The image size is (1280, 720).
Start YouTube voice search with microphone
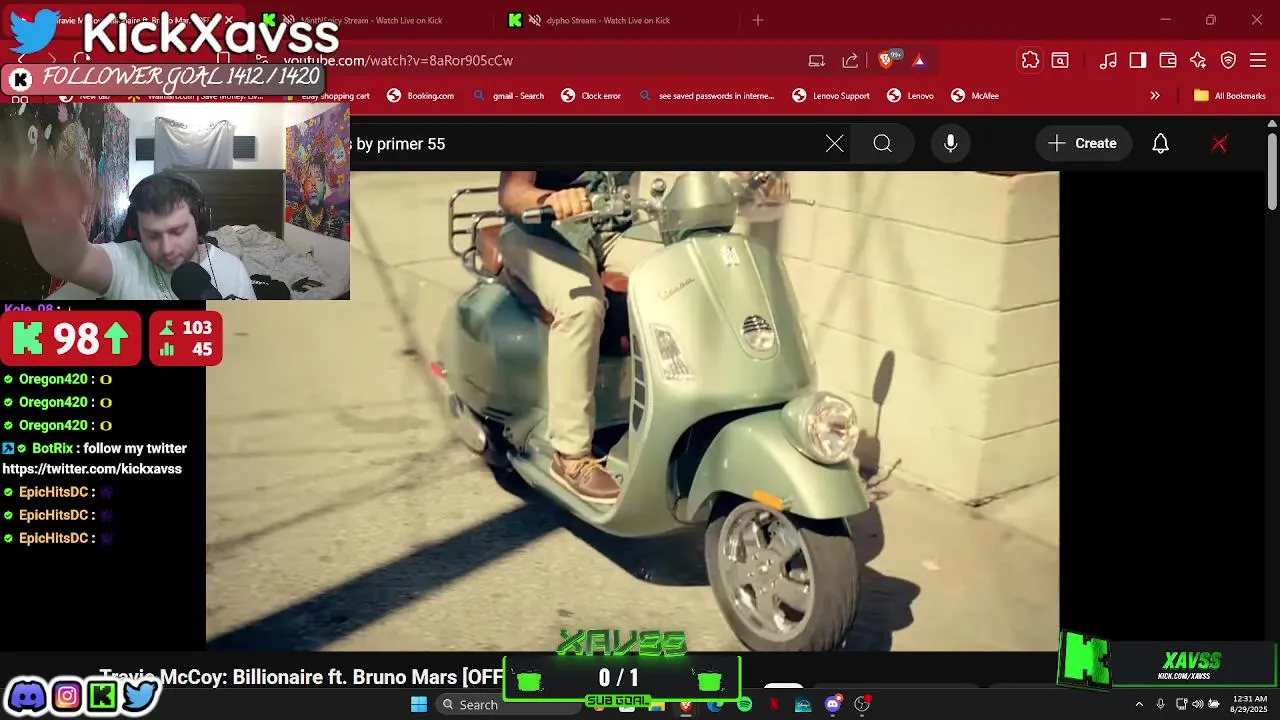coord(951,144)
